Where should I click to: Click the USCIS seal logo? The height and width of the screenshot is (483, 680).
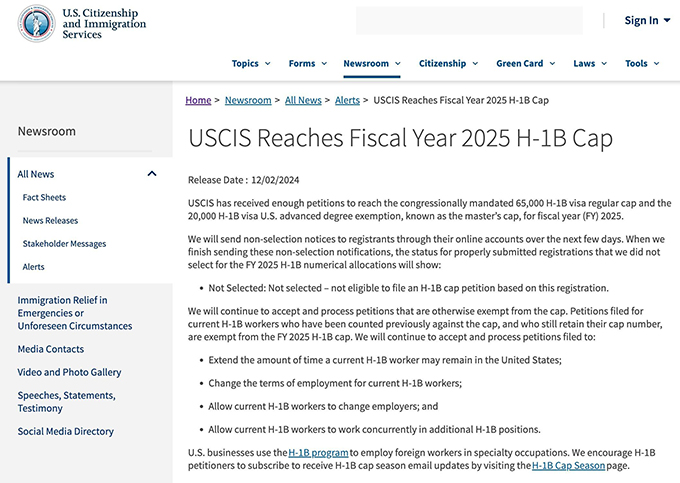tap(36, 23)
